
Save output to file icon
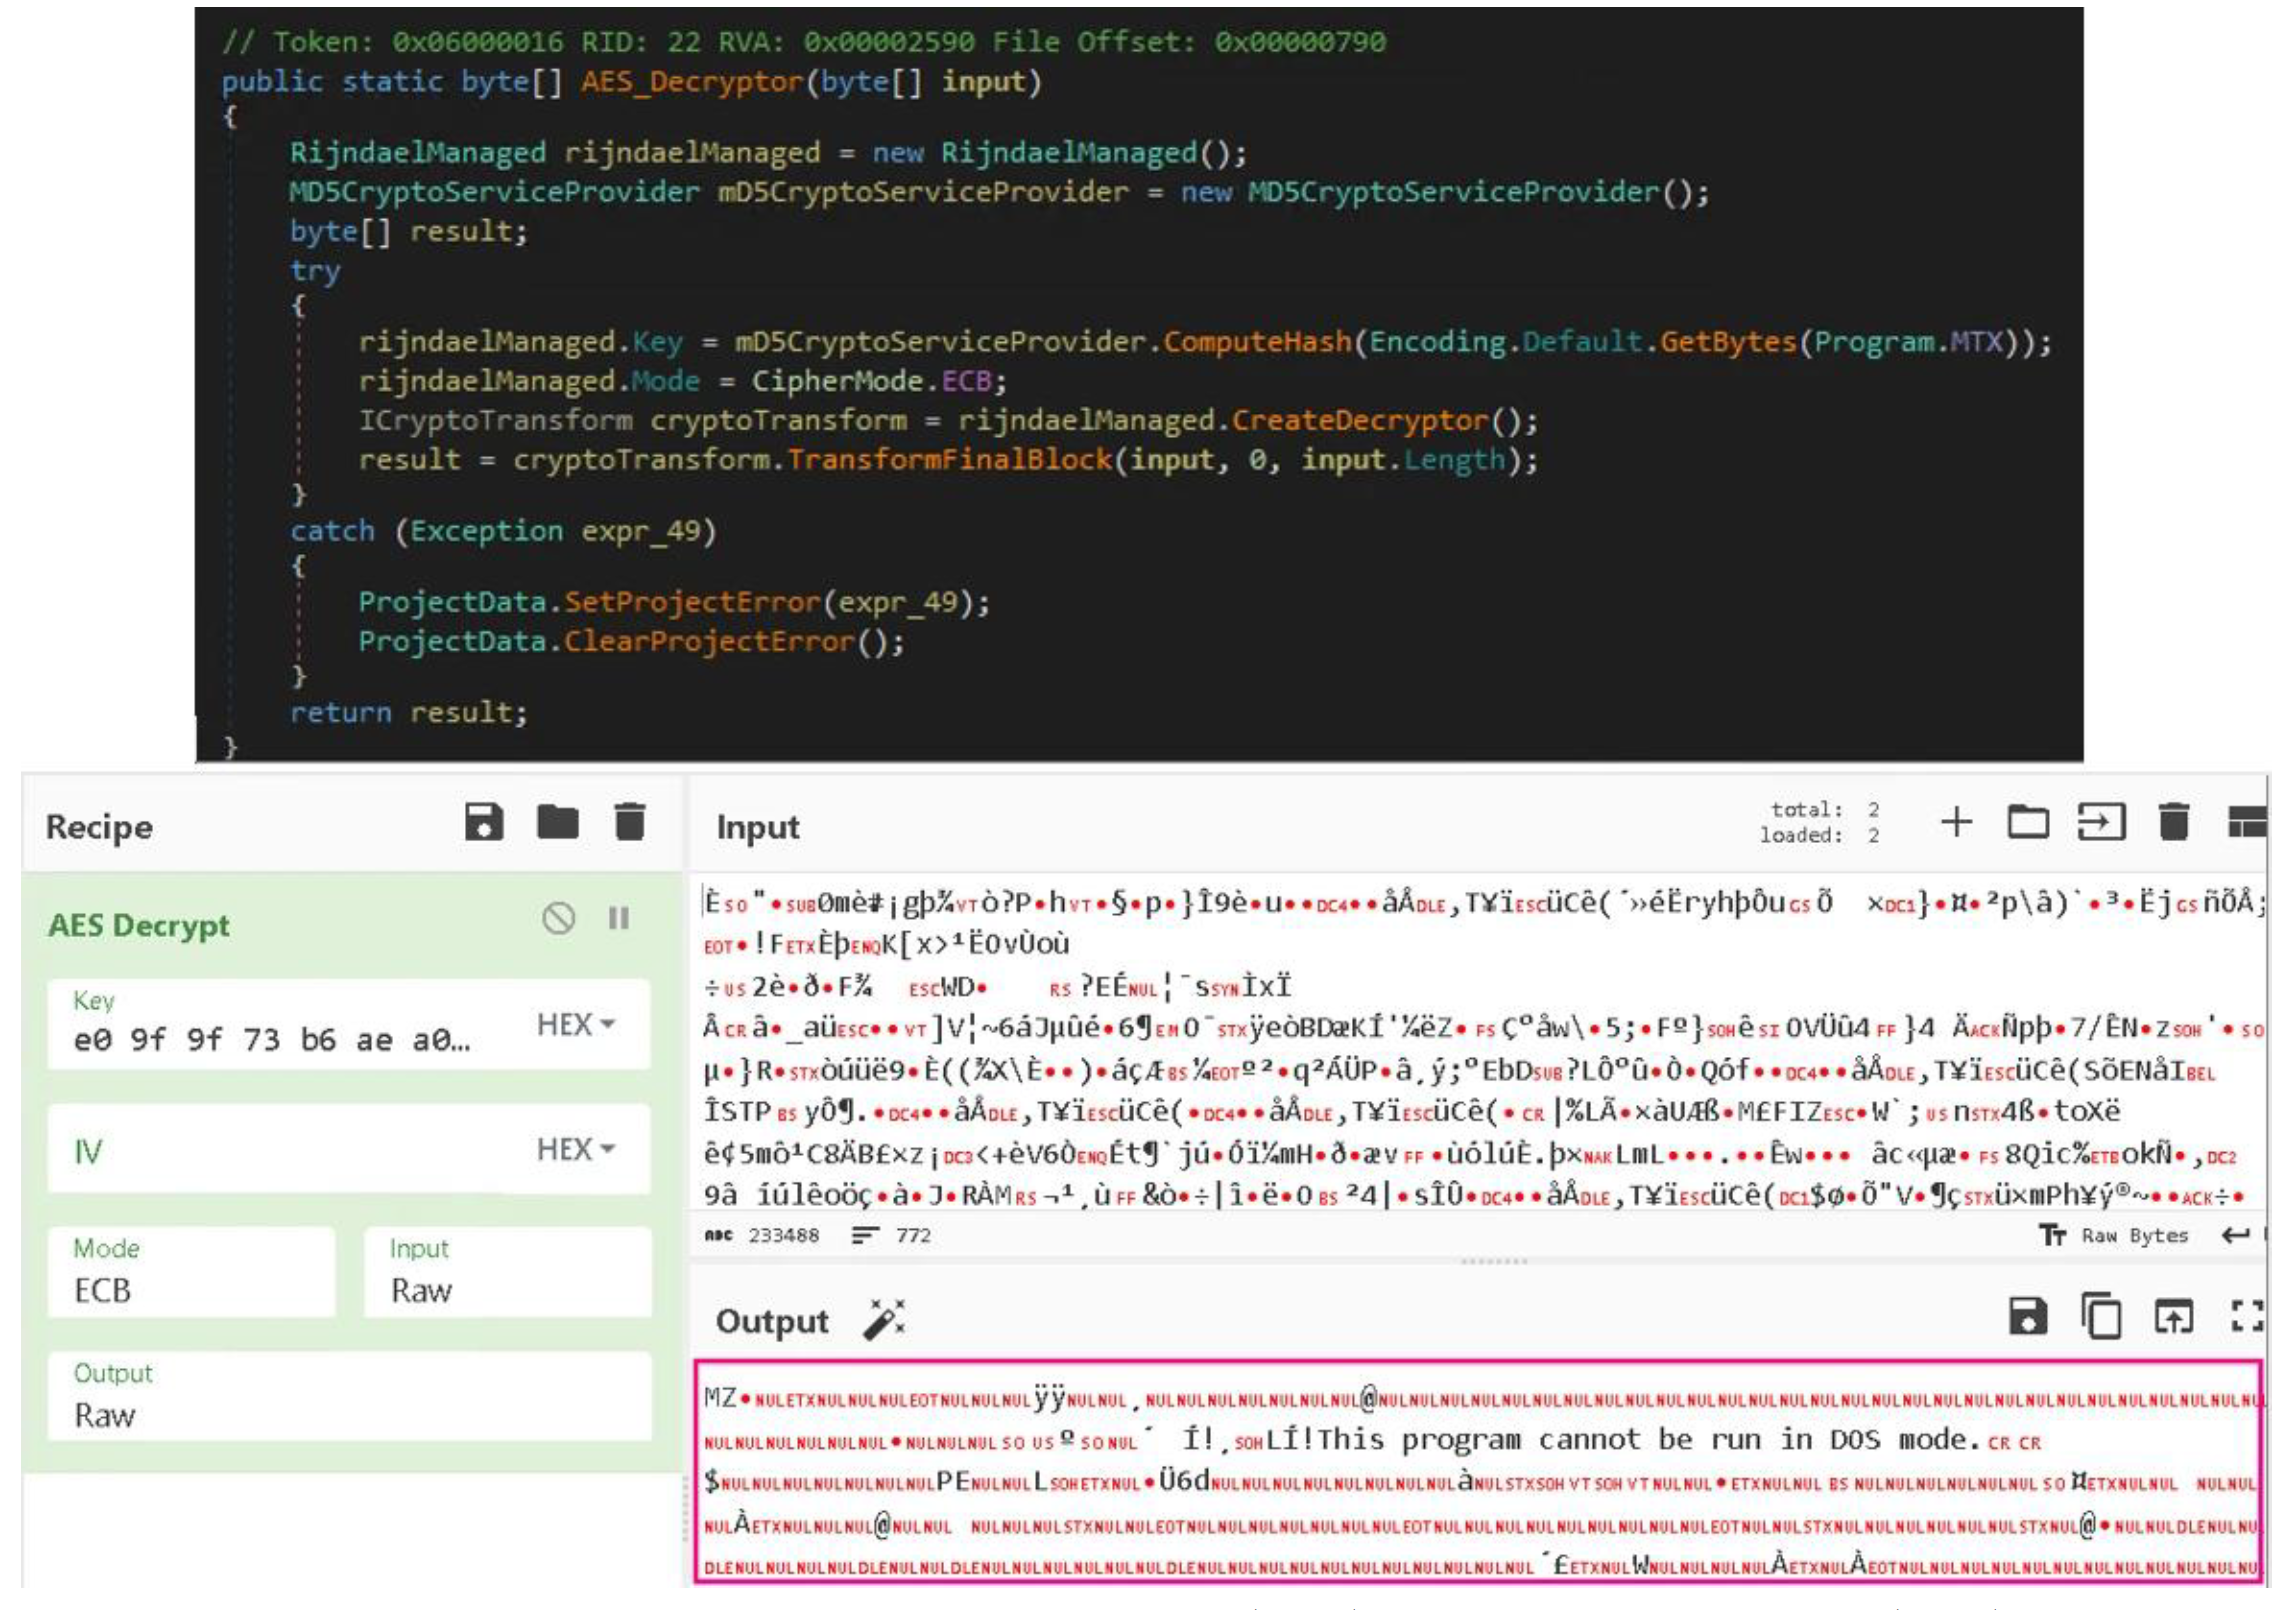coord(2028,1317)
